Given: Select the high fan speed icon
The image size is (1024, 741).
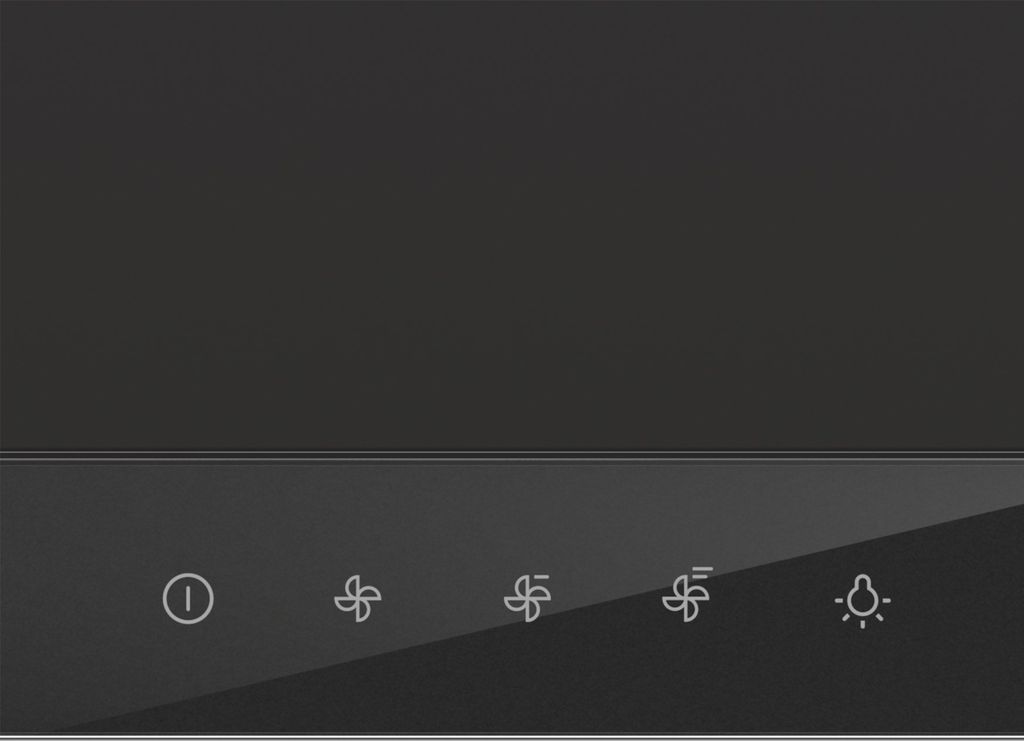Looking at the screenshot, I should point(687,594).
